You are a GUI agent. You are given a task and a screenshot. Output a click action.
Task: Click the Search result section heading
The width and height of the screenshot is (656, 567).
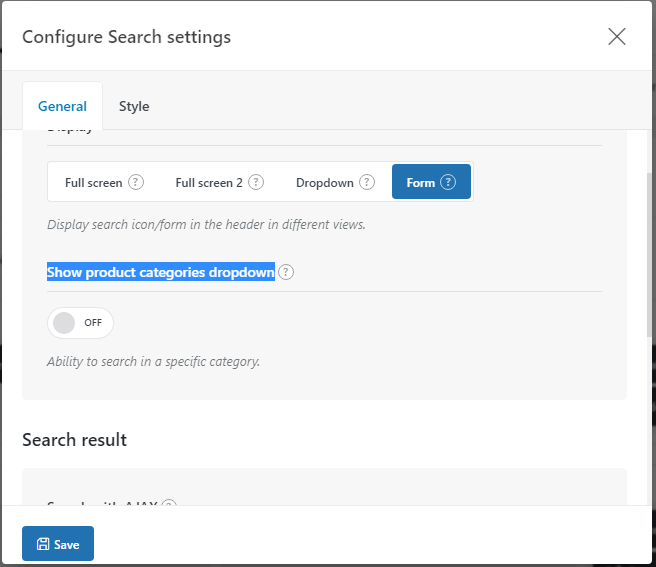(x=74, y=440)
